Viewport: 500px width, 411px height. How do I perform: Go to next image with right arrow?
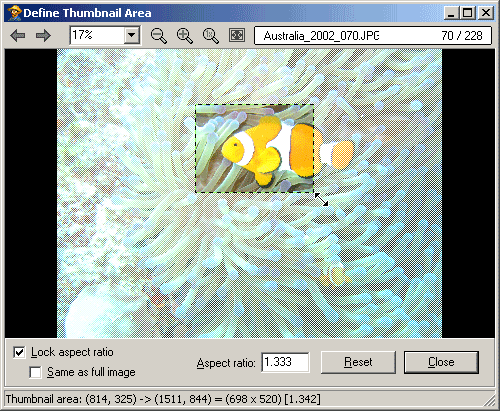pos(43,35)
